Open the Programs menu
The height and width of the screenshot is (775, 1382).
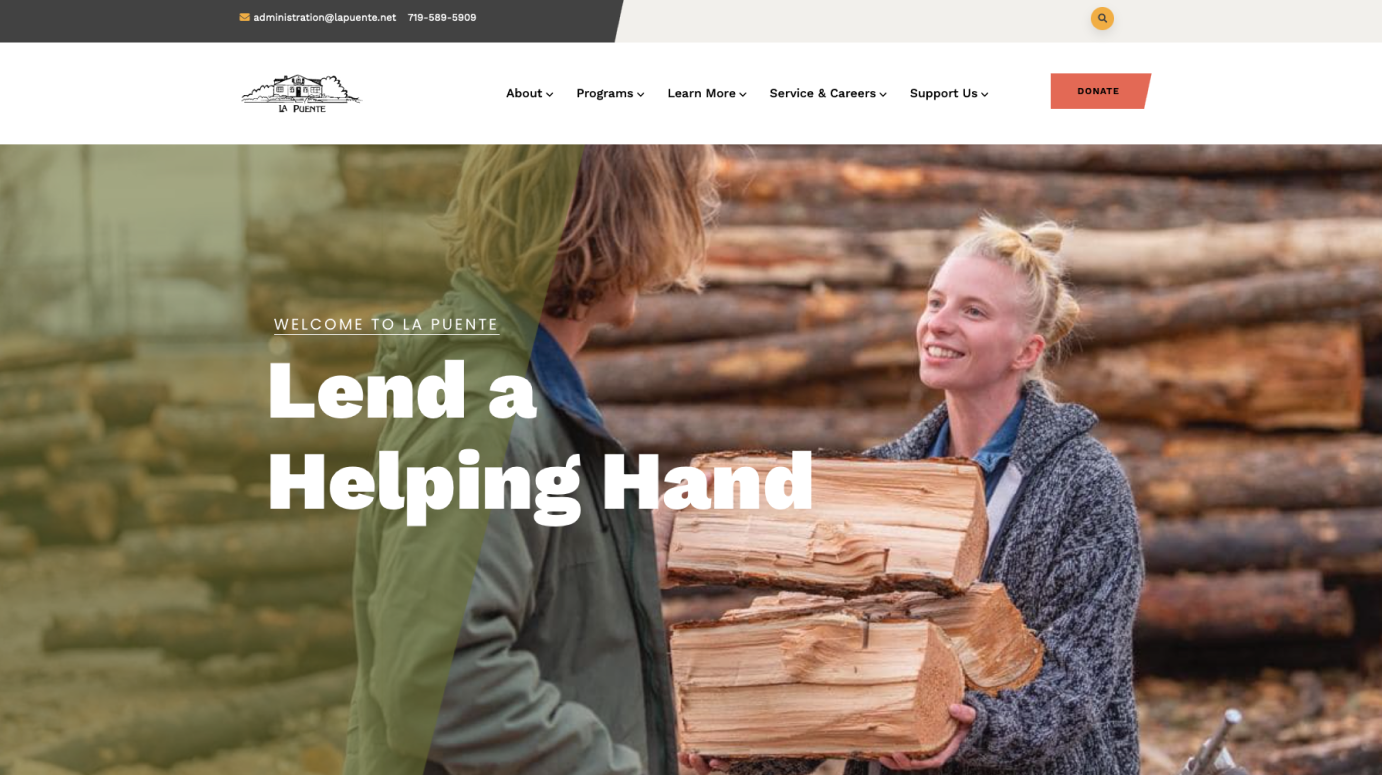click(605, 93)
